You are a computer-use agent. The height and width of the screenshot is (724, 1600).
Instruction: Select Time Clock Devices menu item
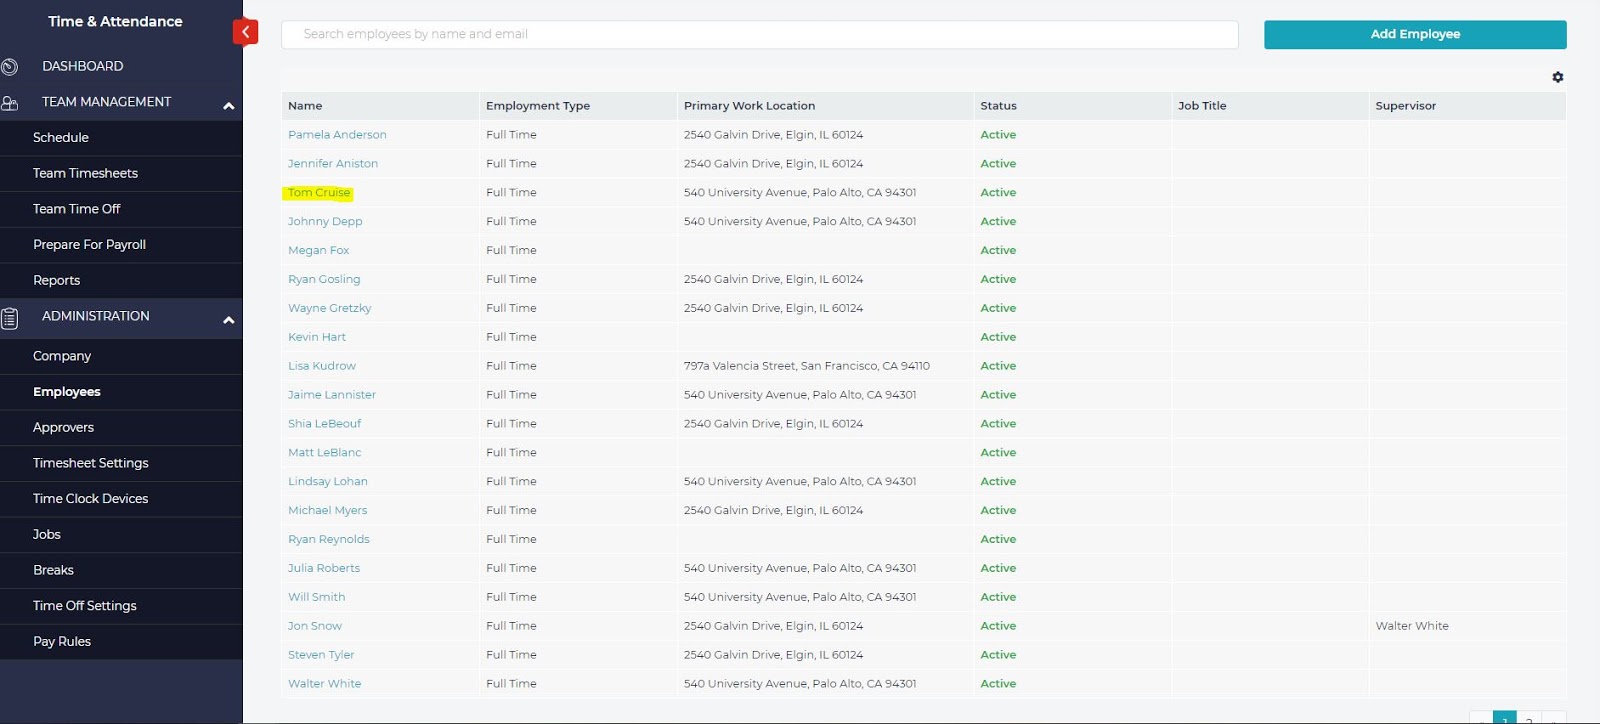[90, 499]
